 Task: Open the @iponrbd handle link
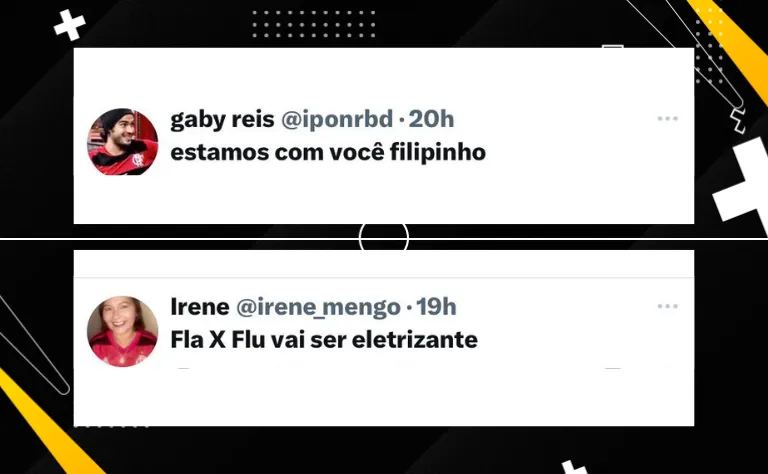(337, 119)
